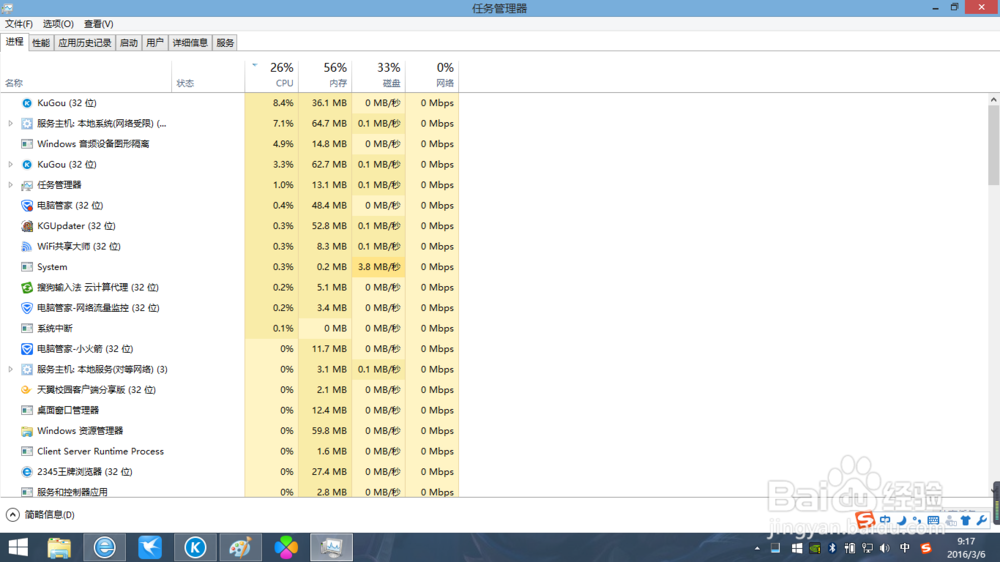Select the 服务和控制器应用 row
1000x562 pixels.
[230, 492]
